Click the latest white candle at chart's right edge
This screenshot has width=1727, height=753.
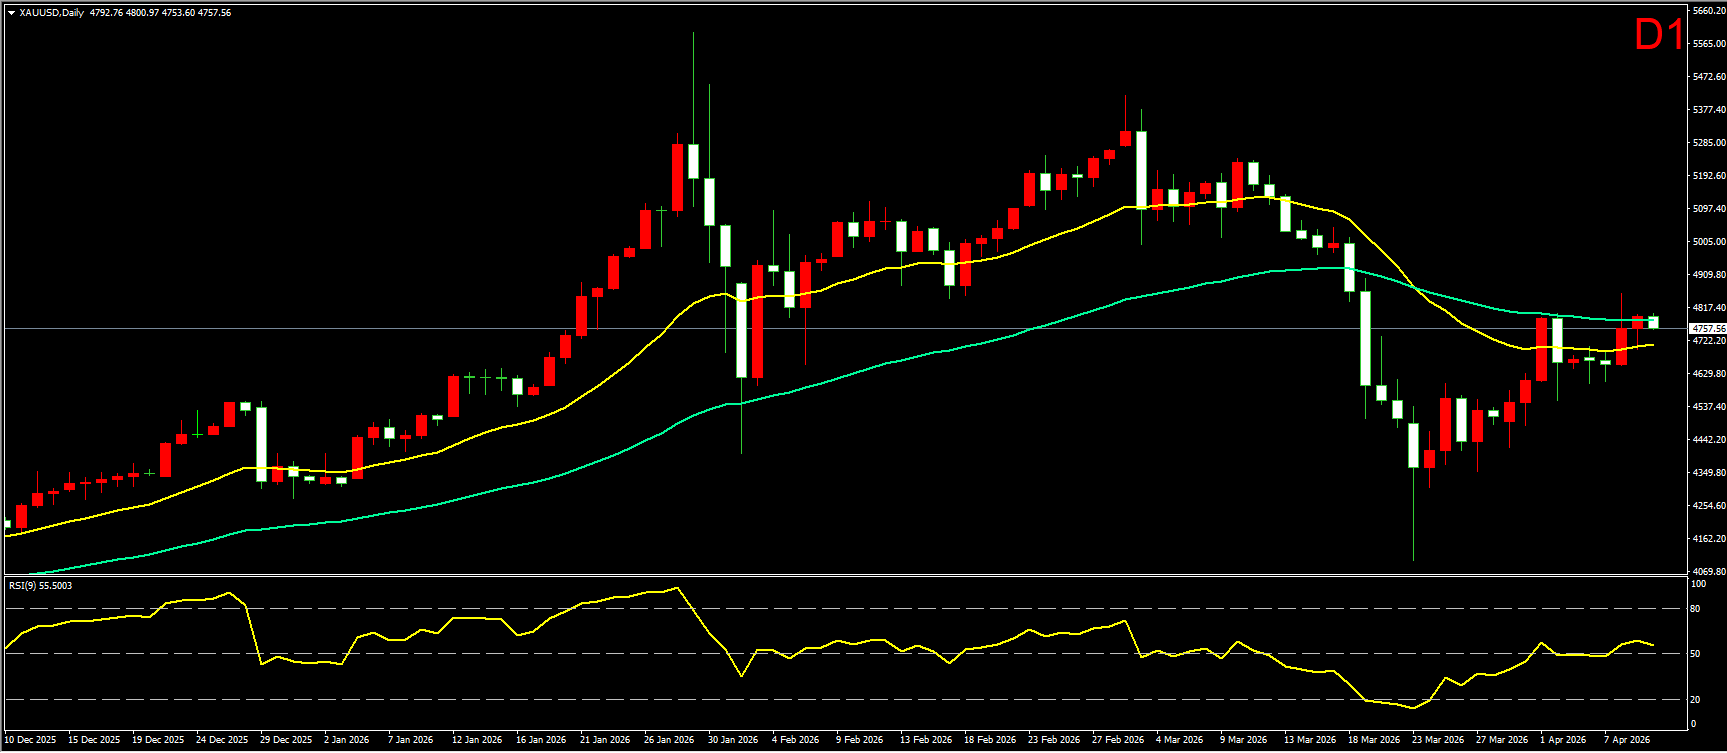(x=1653, y=322)
